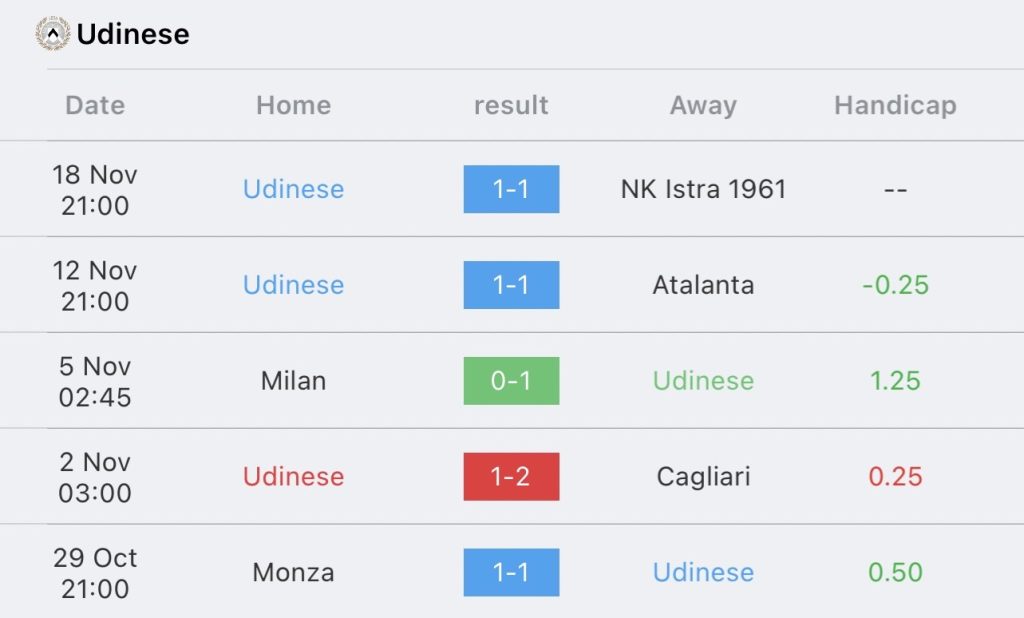Open NK Istra 1961 team page

coord(703,189)
